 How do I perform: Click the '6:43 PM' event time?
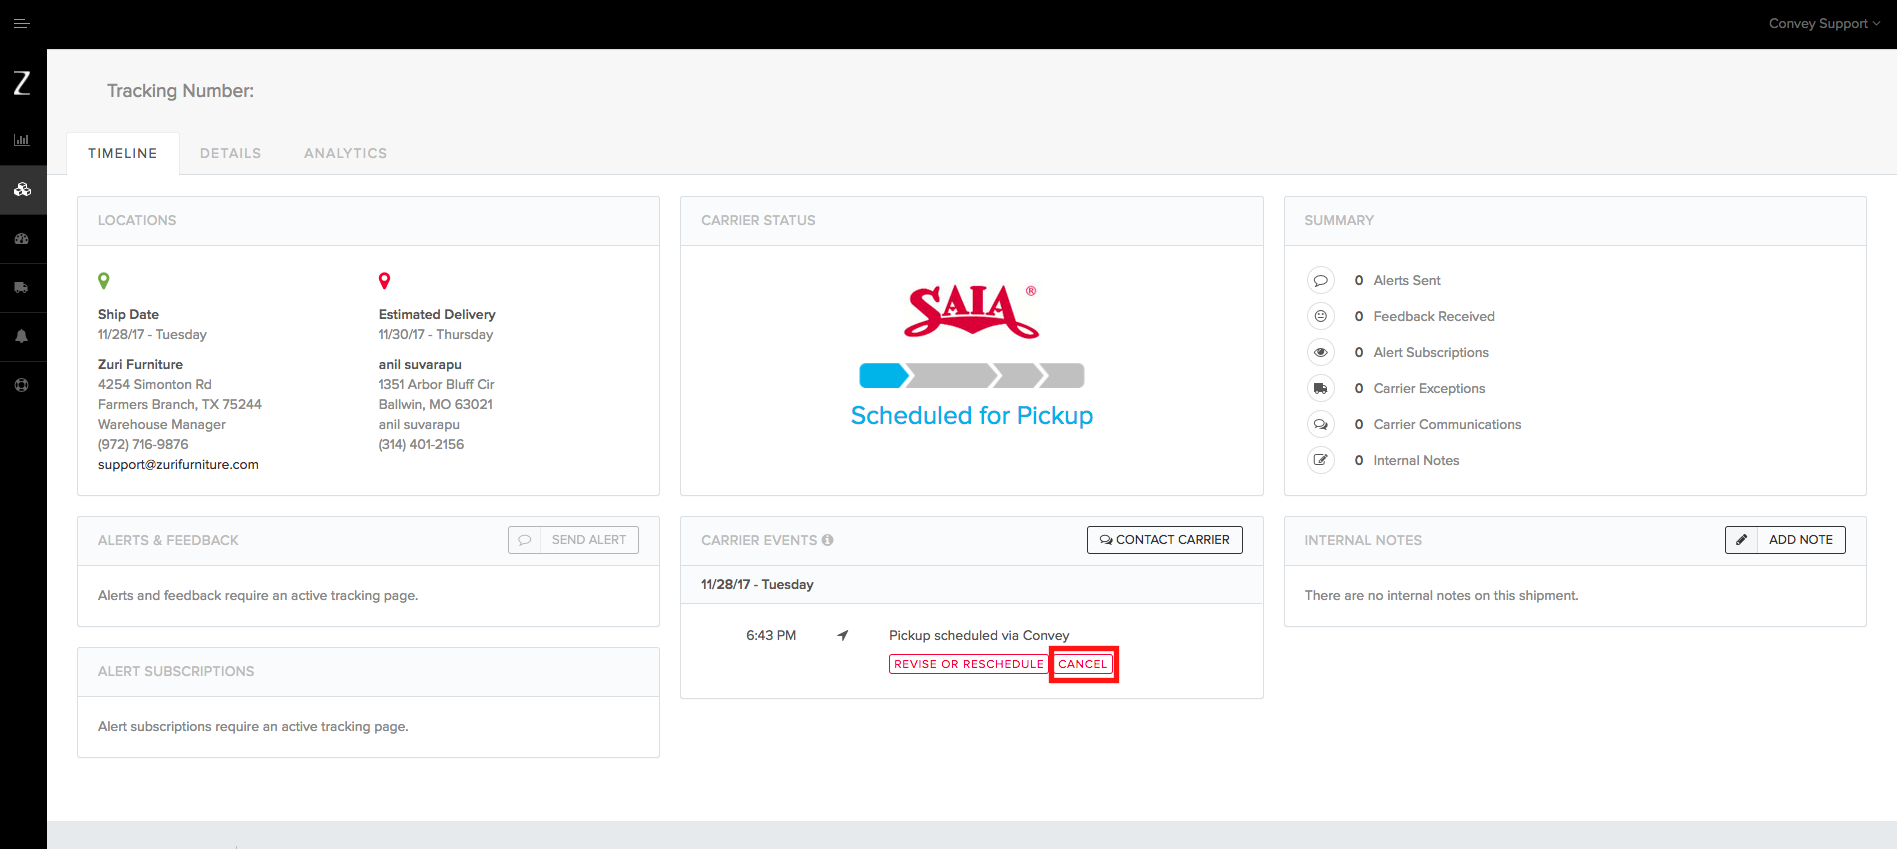pos(771,636)
